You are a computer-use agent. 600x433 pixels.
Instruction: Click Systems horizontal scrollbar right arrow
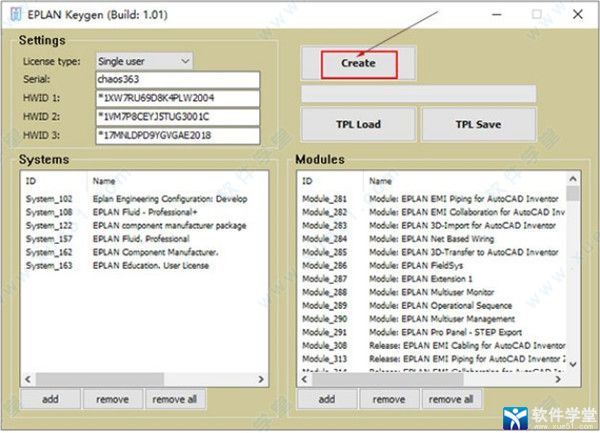[x=261, y=379]
